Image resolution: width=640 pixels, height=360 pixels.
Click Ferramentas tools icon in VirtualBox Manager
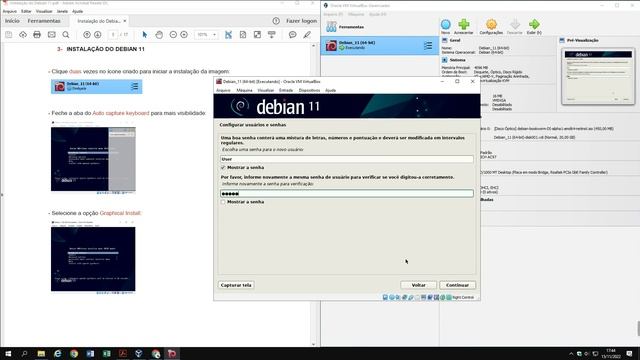pos(331,27)
